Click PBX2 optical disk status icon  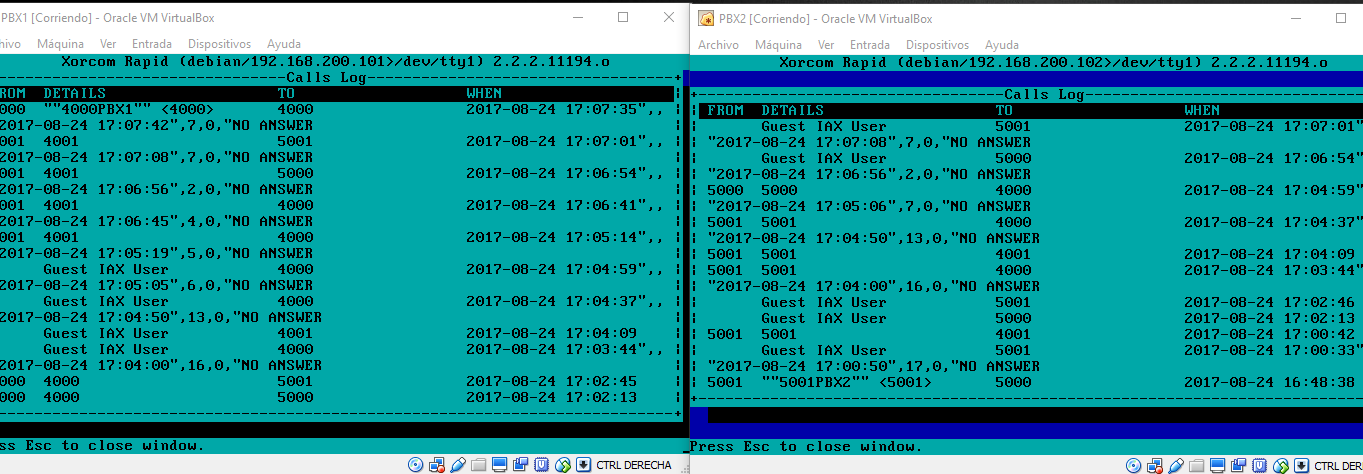[x=1133, y=465]
